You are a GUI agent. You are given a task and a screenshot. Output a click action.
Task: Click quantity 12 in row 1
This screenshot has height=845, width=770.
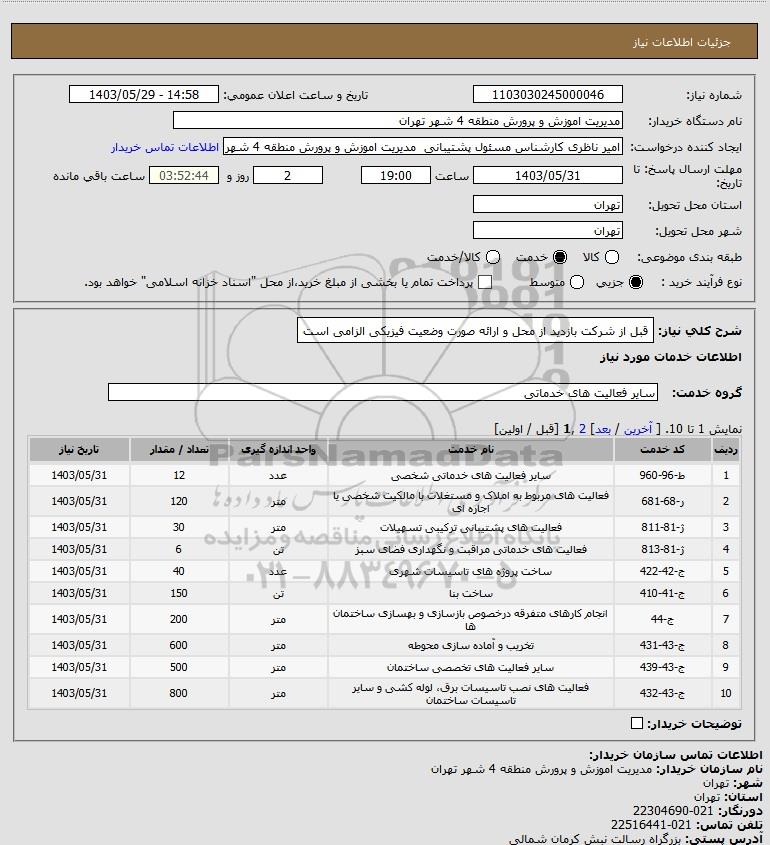(179, 475)
